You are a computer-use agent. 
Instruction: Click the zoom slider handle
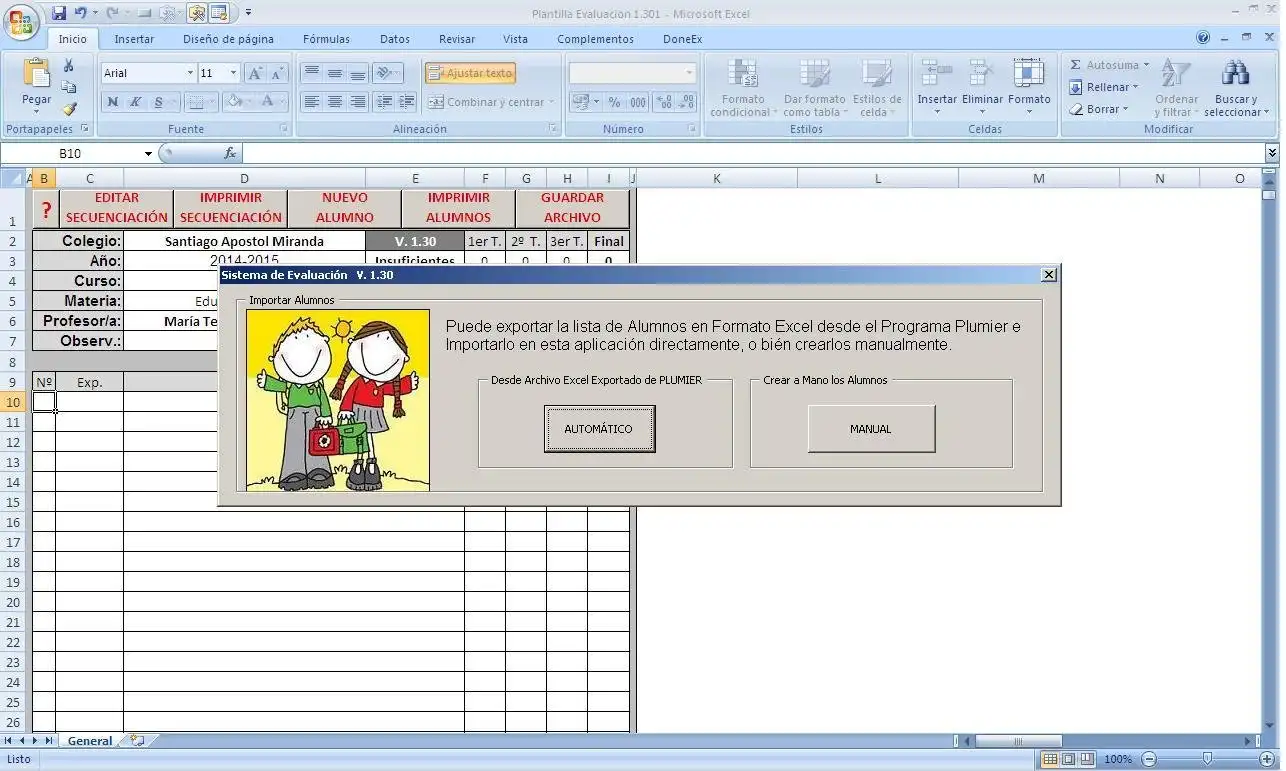click(1207, 759)
